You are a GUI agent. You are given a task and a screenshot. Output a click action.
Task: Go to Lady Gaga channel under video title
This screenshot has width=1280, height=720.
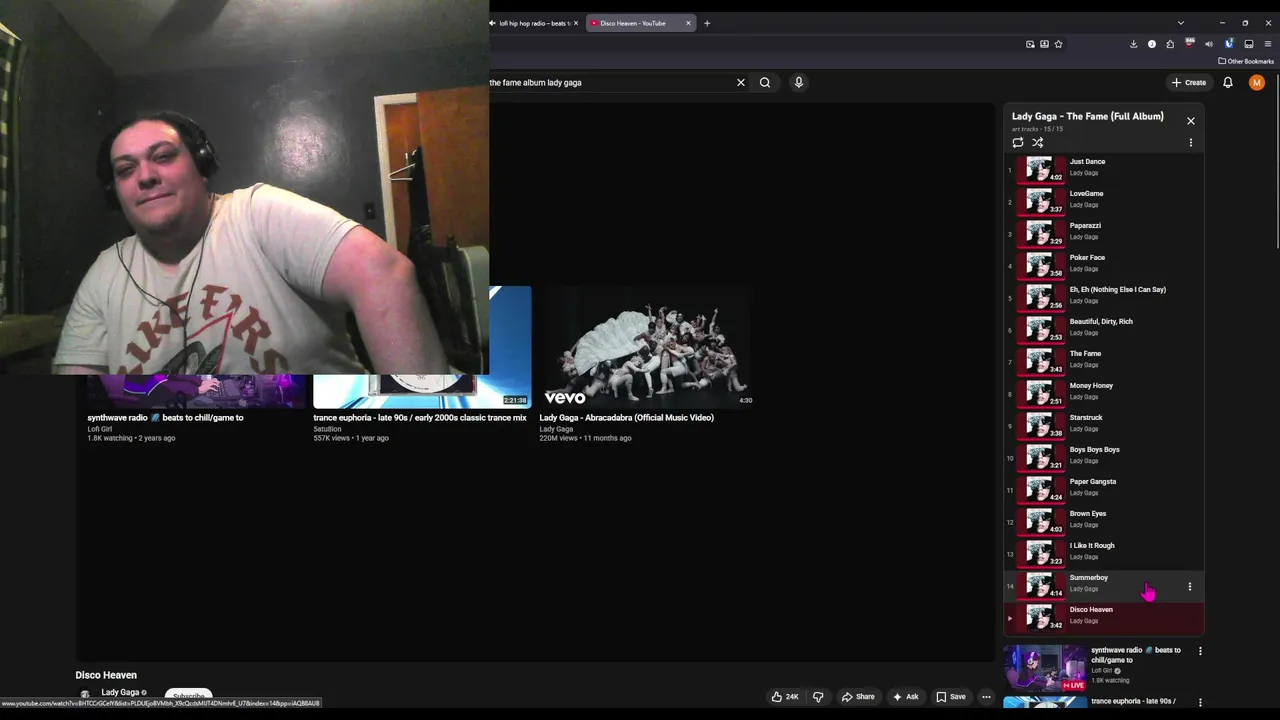(120, 692)
